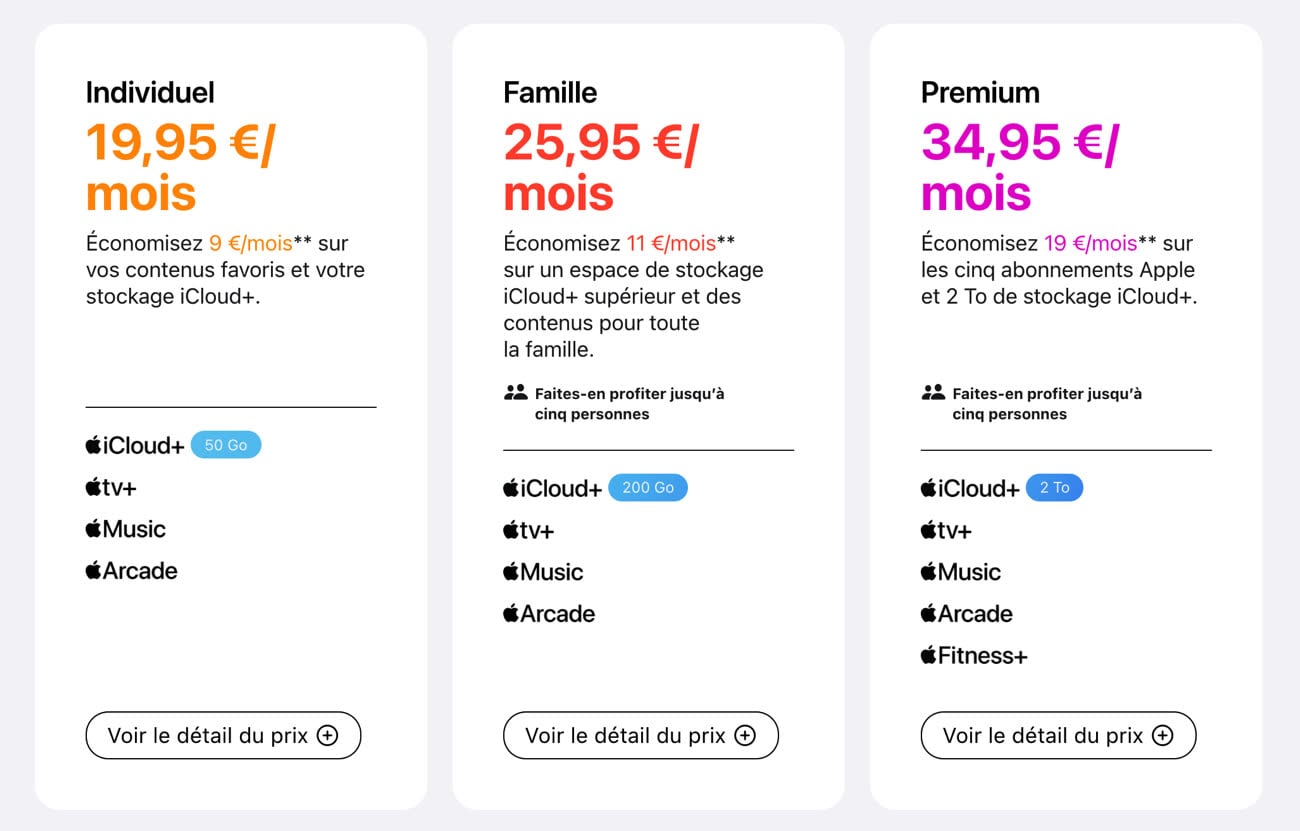This screenshot has width=1300, height=831.
Task: Click the Apple Arcade logo in Famille plan
Action: 549,614
